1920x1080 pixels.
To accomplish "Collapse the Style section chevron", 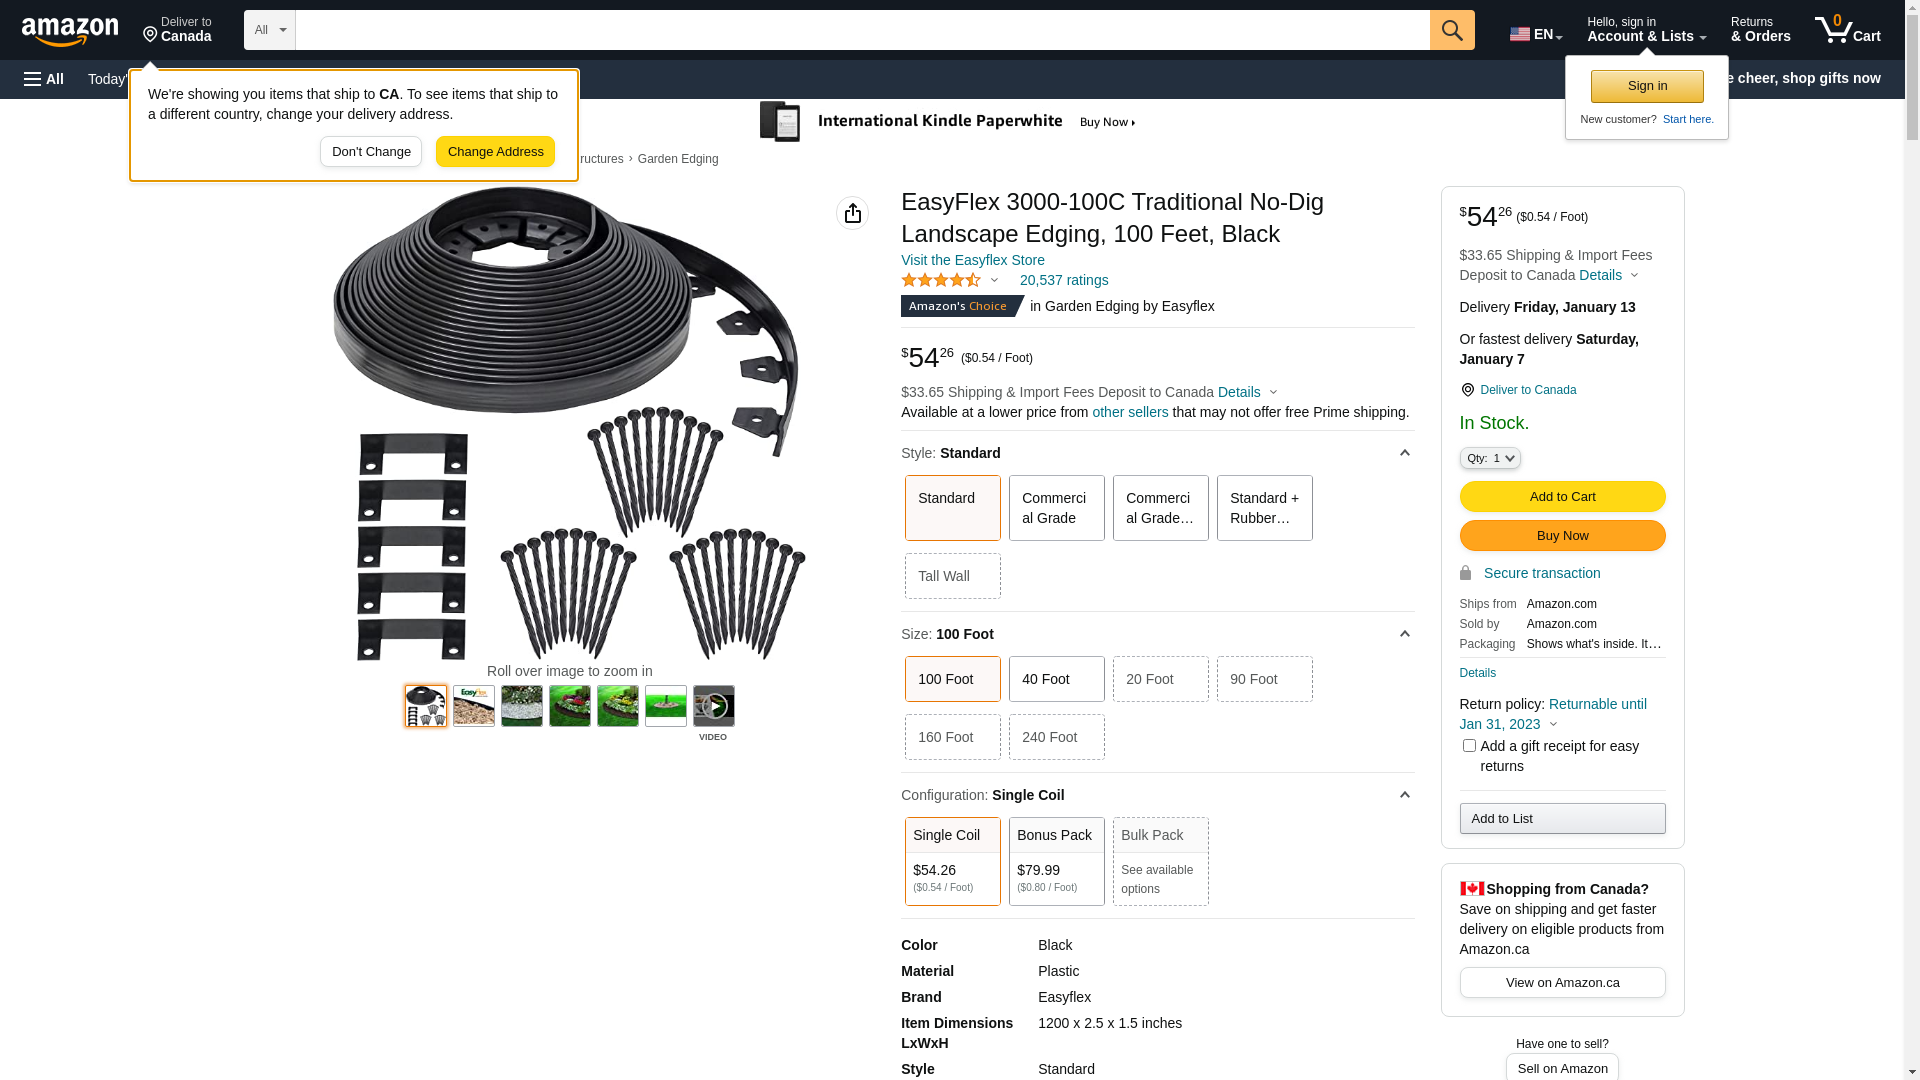I will click(x=1404, y=453).
